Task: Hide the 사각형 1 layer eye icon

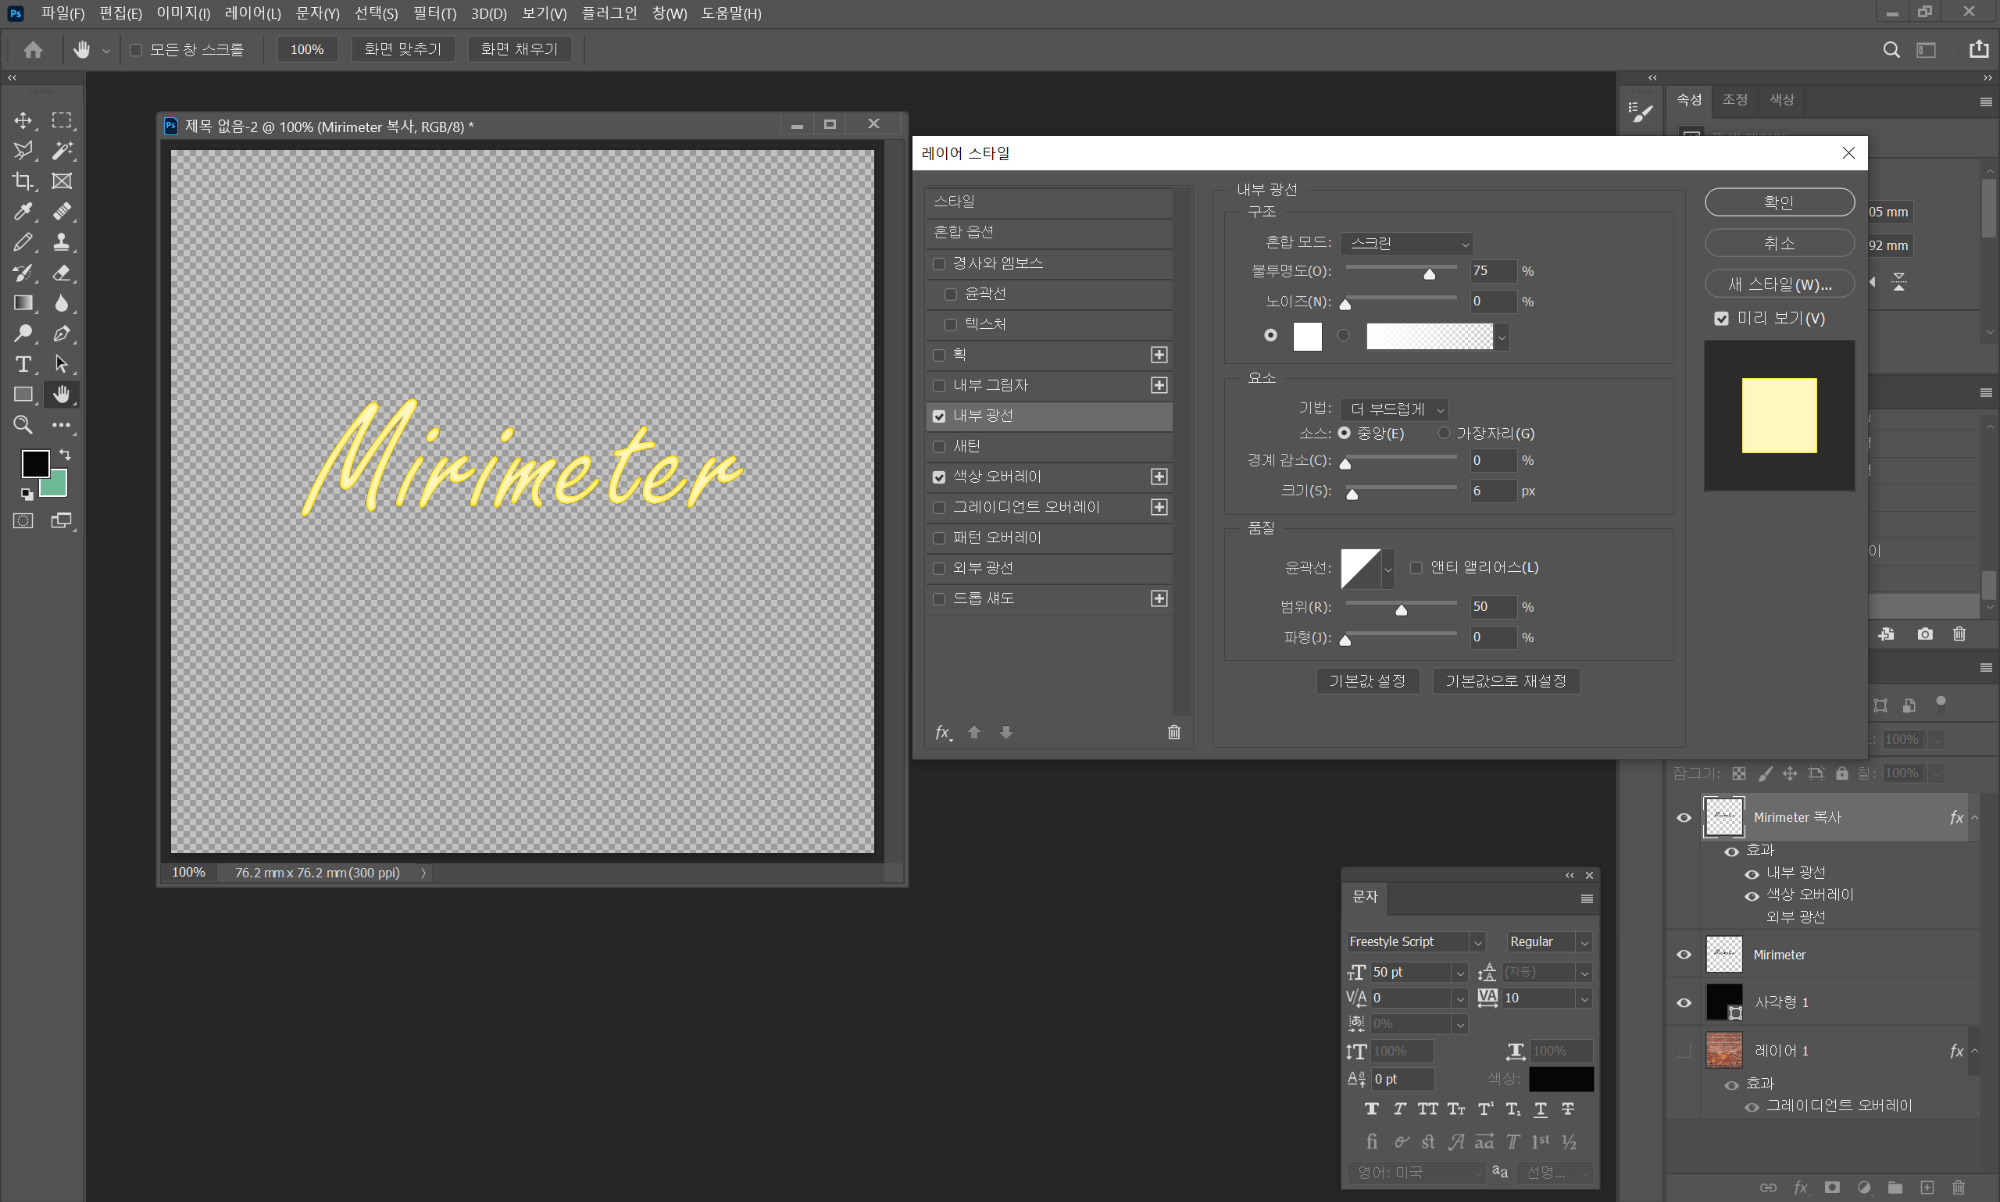Action: pos(1684,1002)
